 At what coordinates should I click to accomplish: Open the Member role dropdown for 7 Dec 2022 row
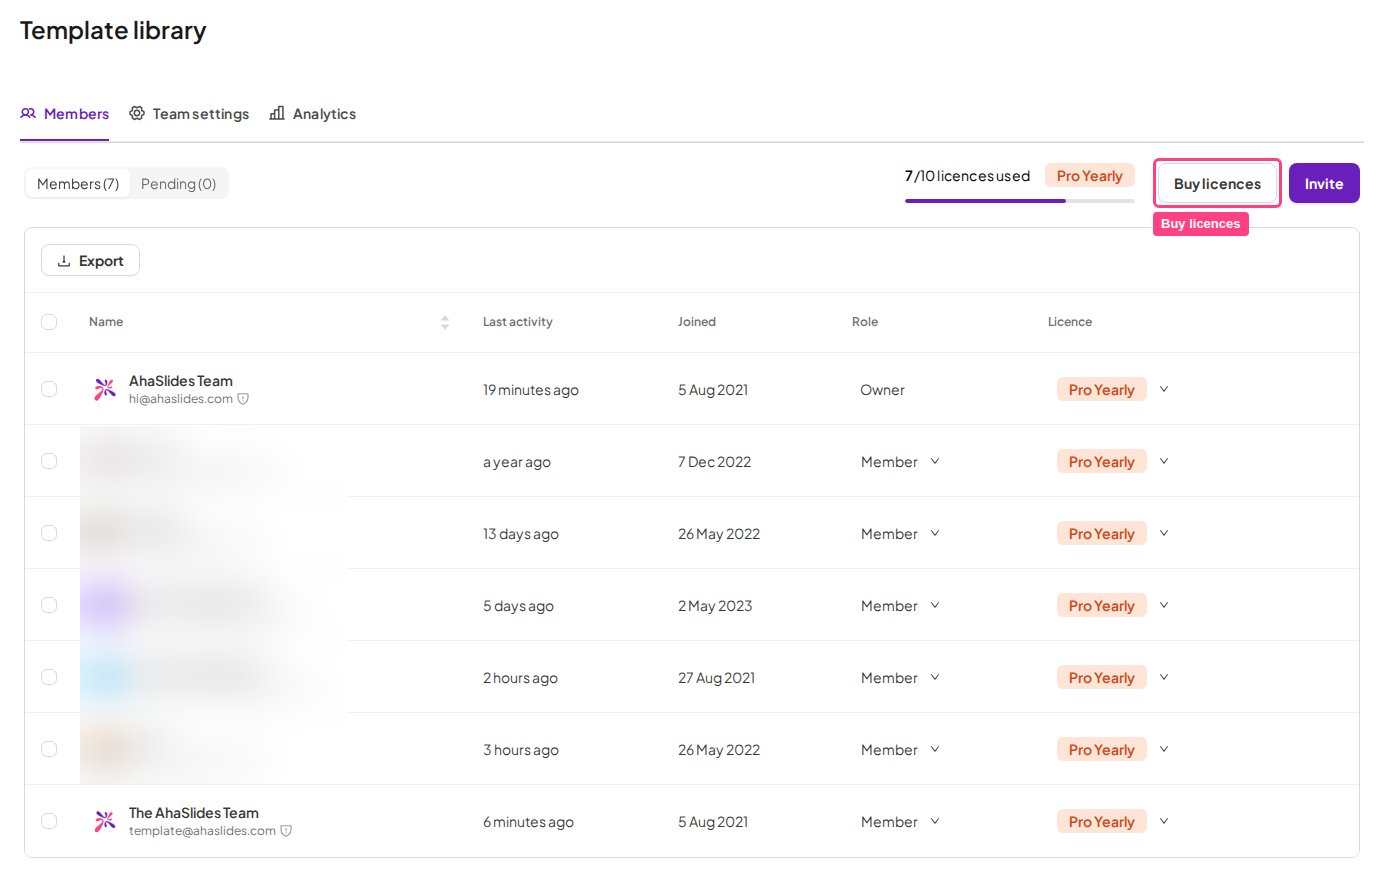click(900, 462)
